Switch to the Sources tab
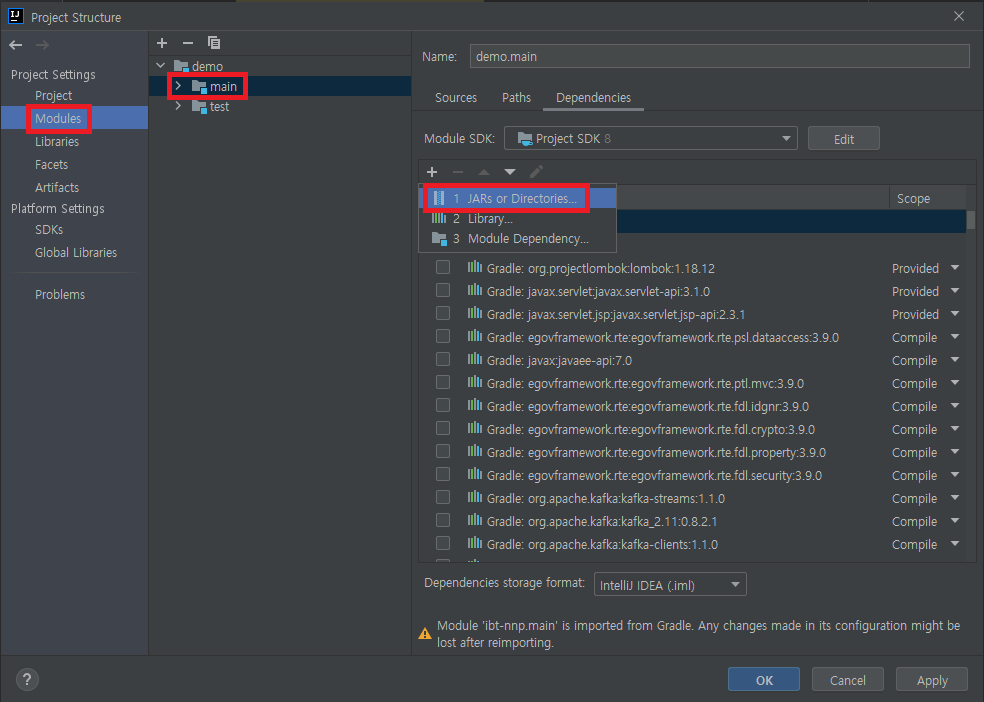Screen dimensions: 984x702 point(456,97)
